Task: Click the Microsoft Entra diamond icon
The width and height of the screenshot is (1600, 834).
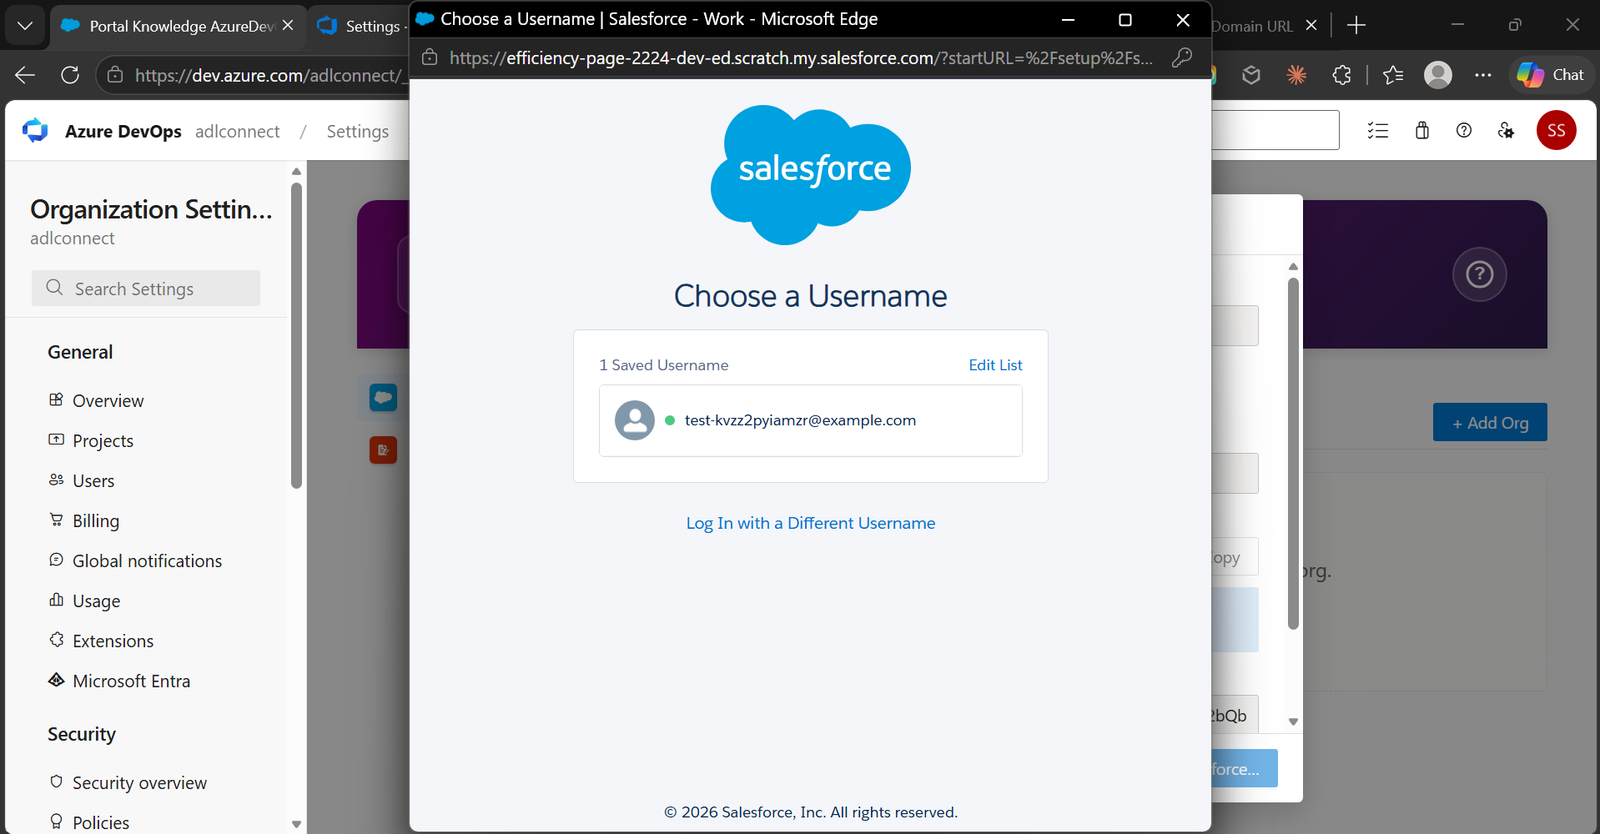Action: click(x=56, y=679)
